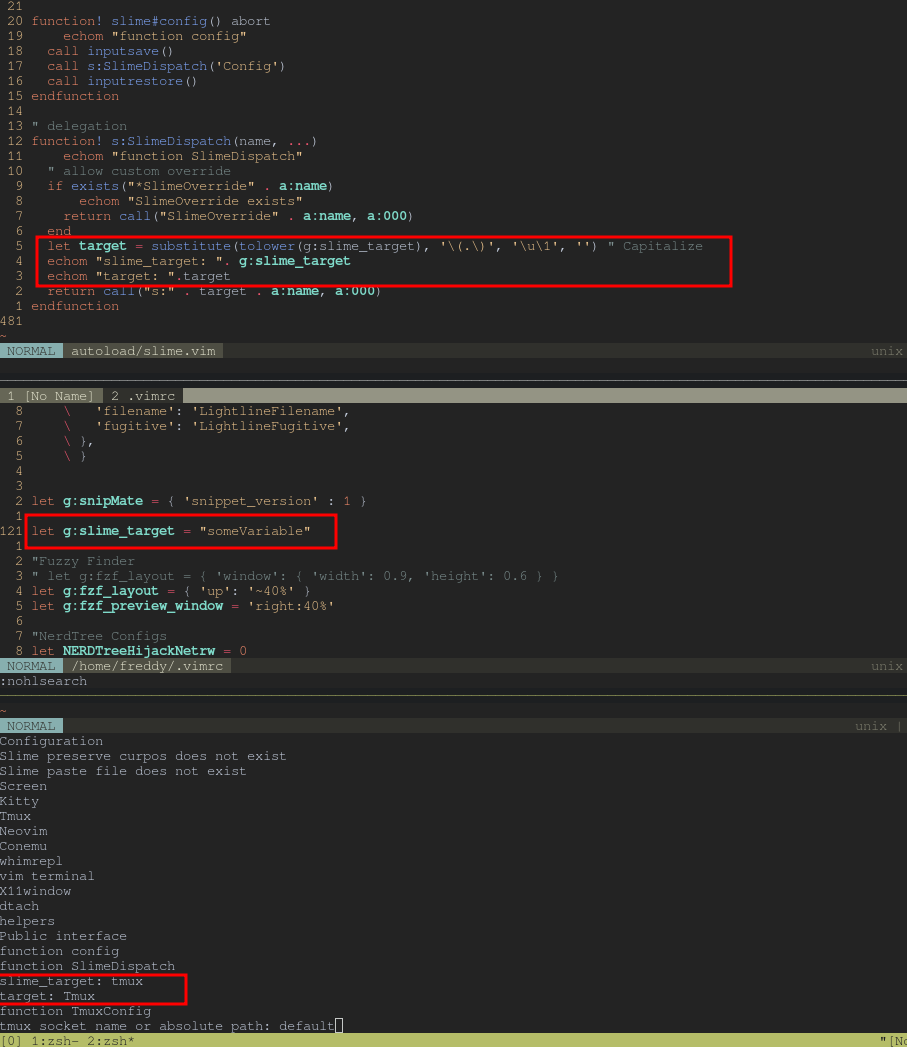The image size is (907, 1047).
Task: Click the "[0]" tmux session indicator
Action: click(x=12, y=1040)
